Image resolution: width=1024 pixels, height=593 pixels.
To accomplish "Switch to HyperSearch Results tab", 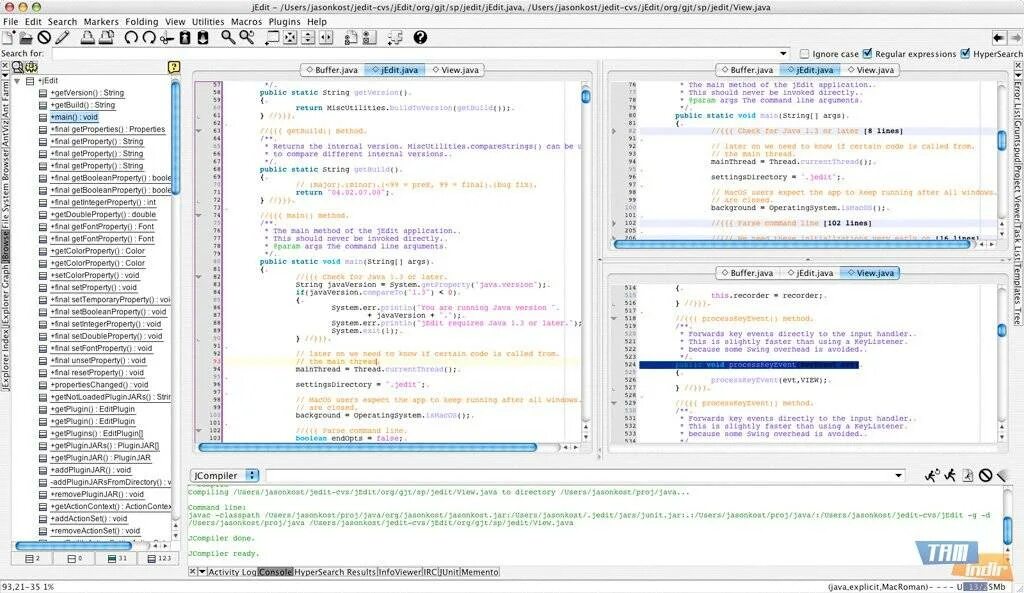I will (335, 572).
